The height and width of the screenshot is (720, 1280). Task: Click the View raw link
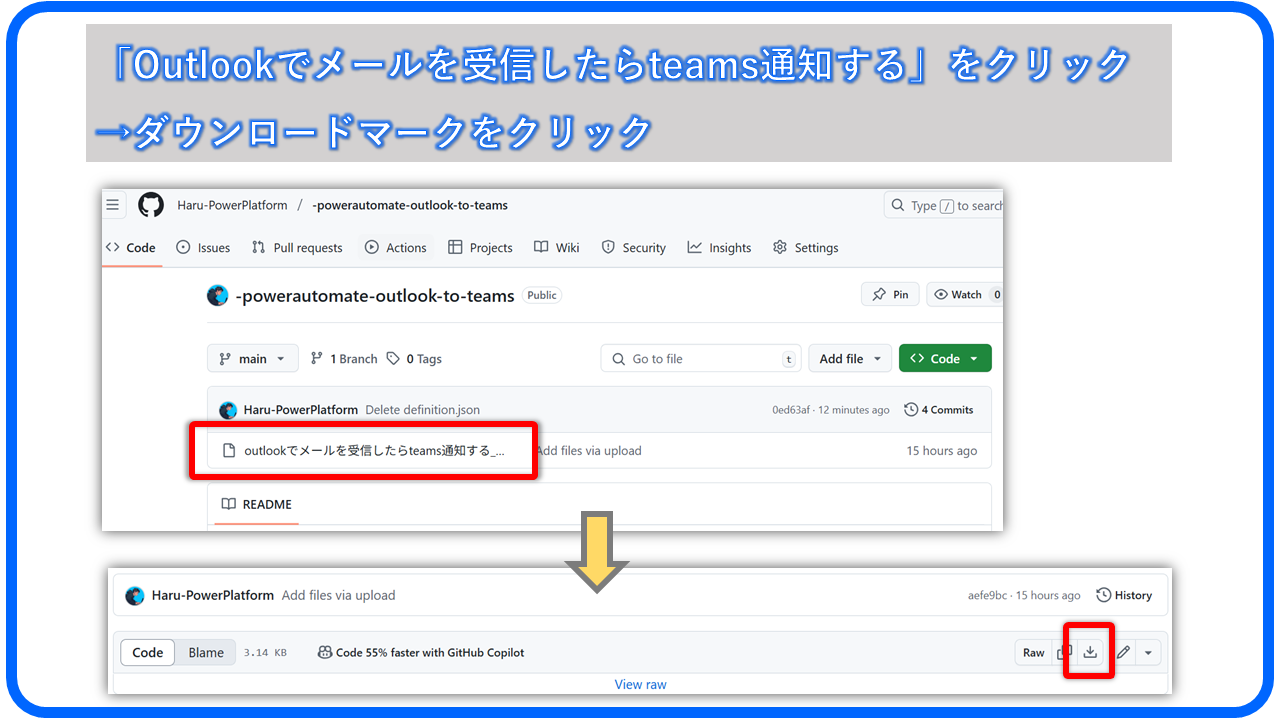(640, 683)
